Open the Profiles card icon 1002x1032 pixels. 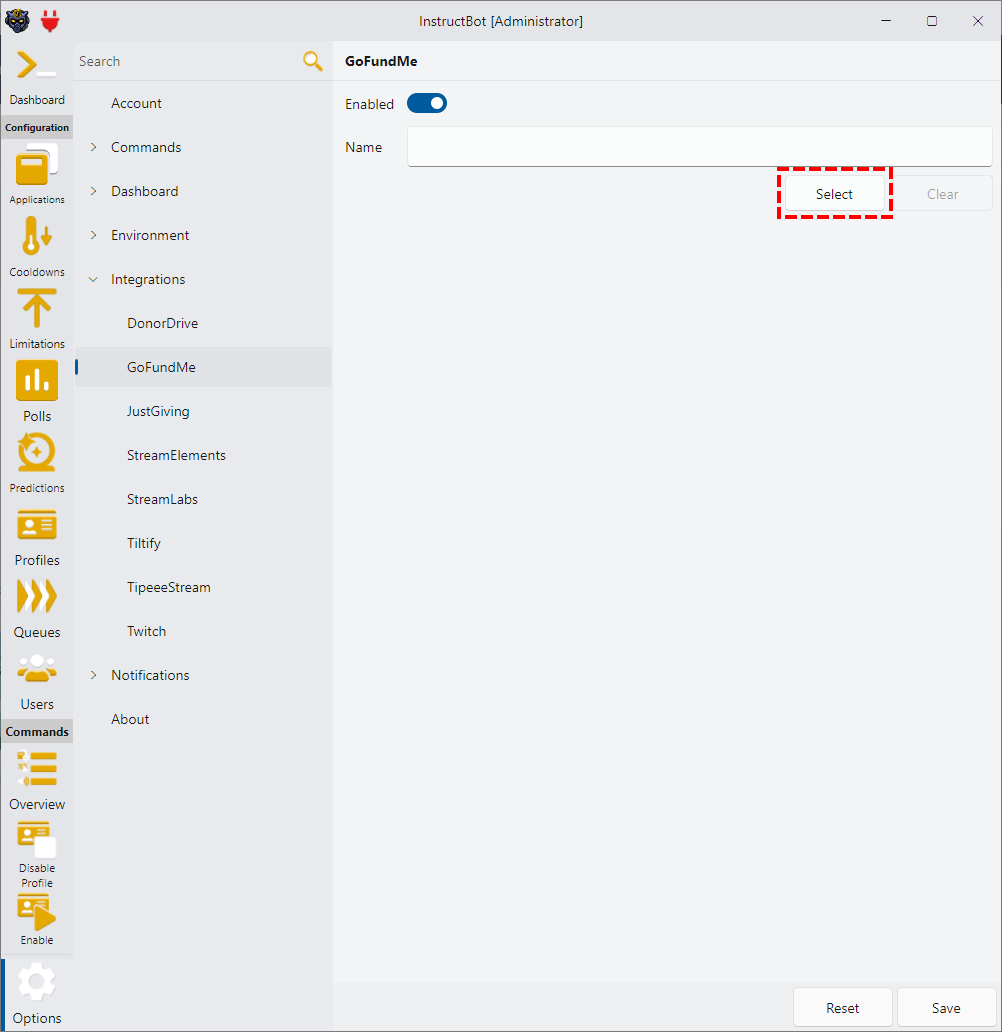36,525
